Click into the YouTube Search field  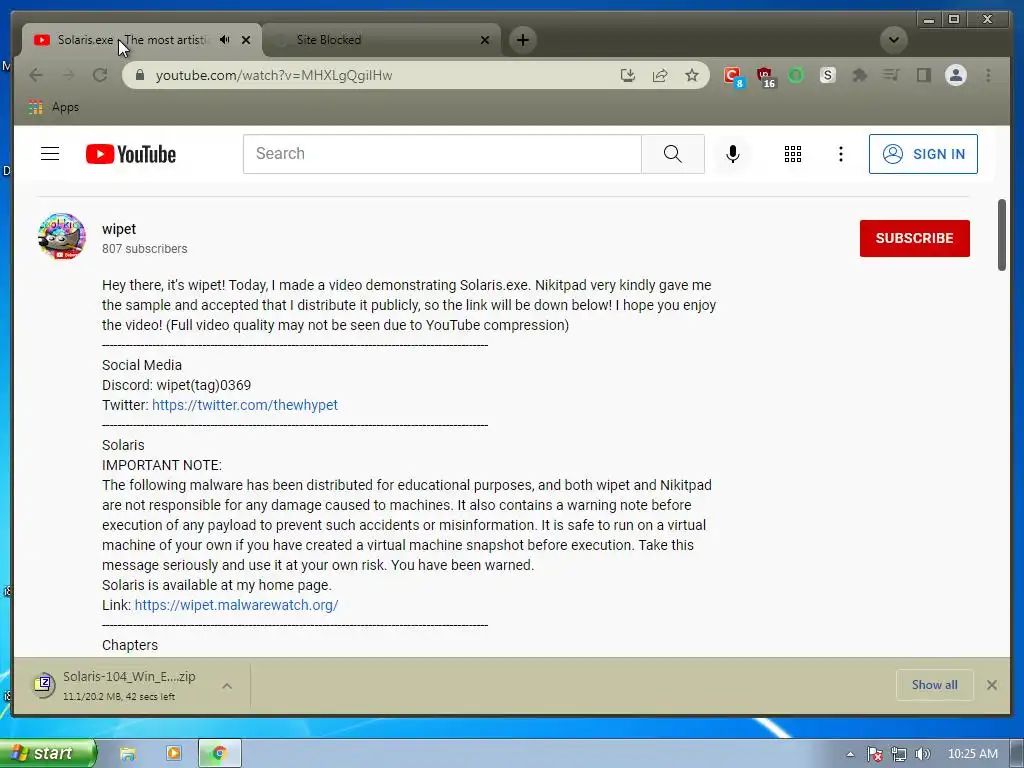click(442, 154)
